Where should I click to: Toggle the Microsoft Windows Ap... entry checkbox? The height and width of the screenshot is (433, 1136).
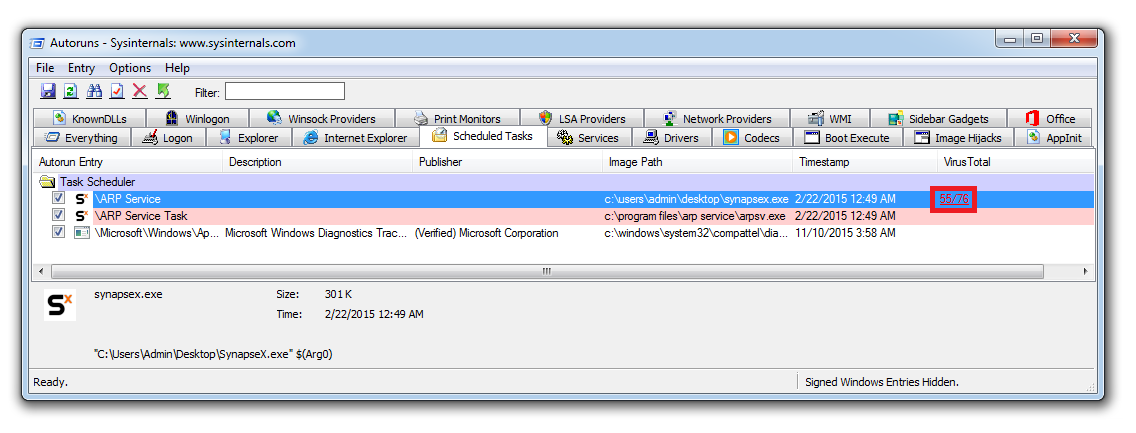pos(59,232)
